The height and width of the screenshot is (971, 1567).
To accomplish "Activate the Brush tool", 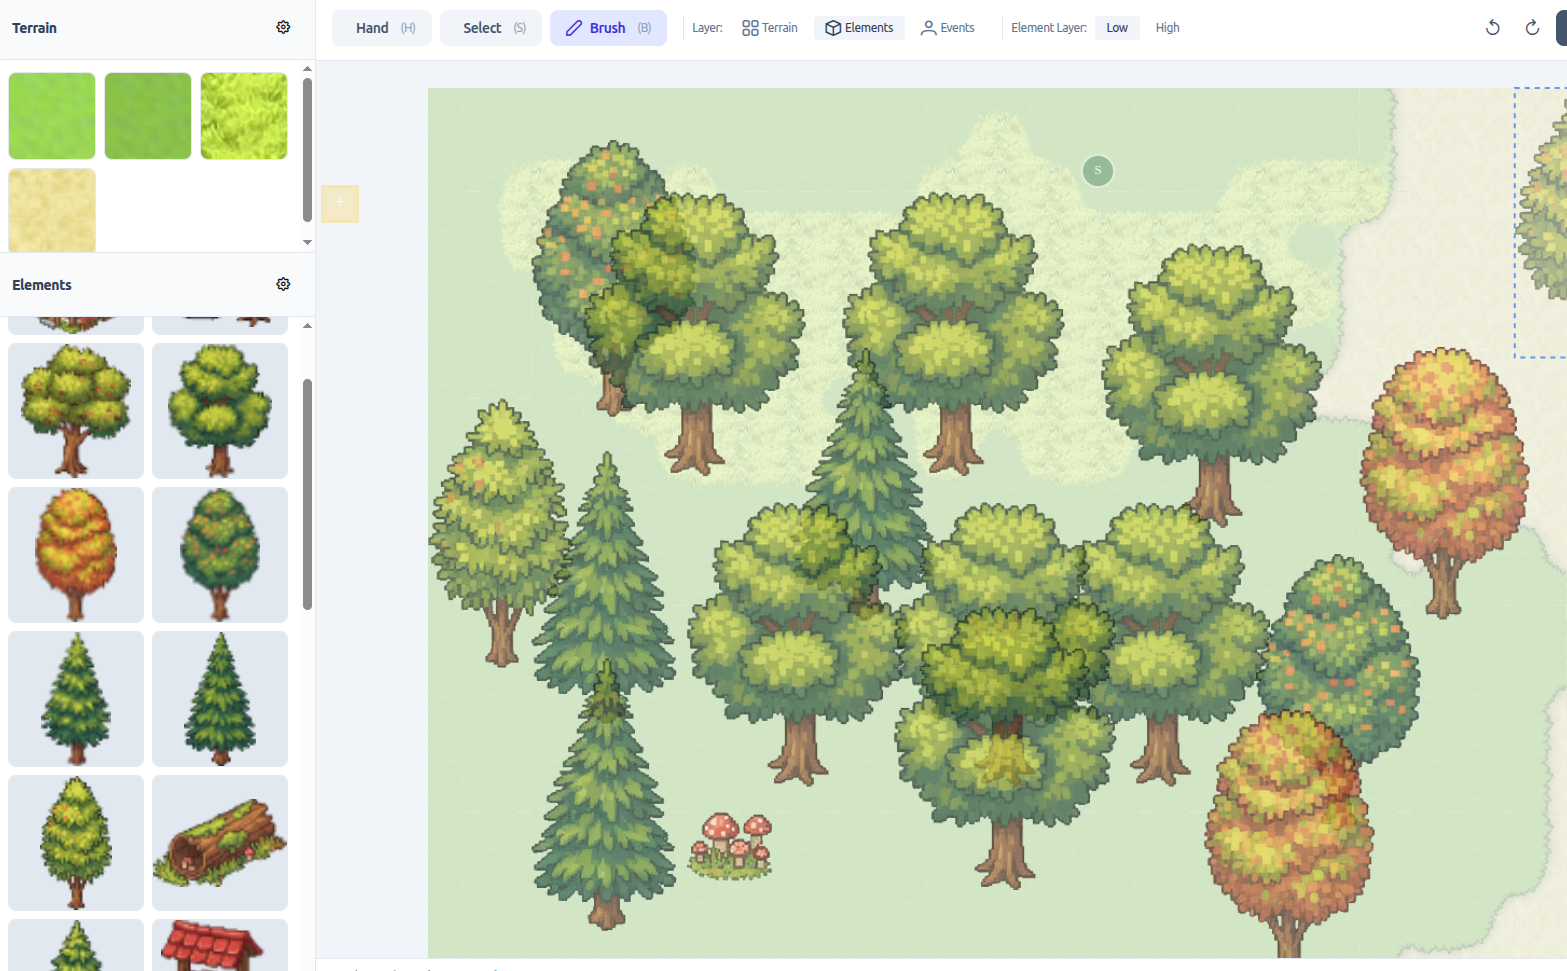I will (607, 28).
